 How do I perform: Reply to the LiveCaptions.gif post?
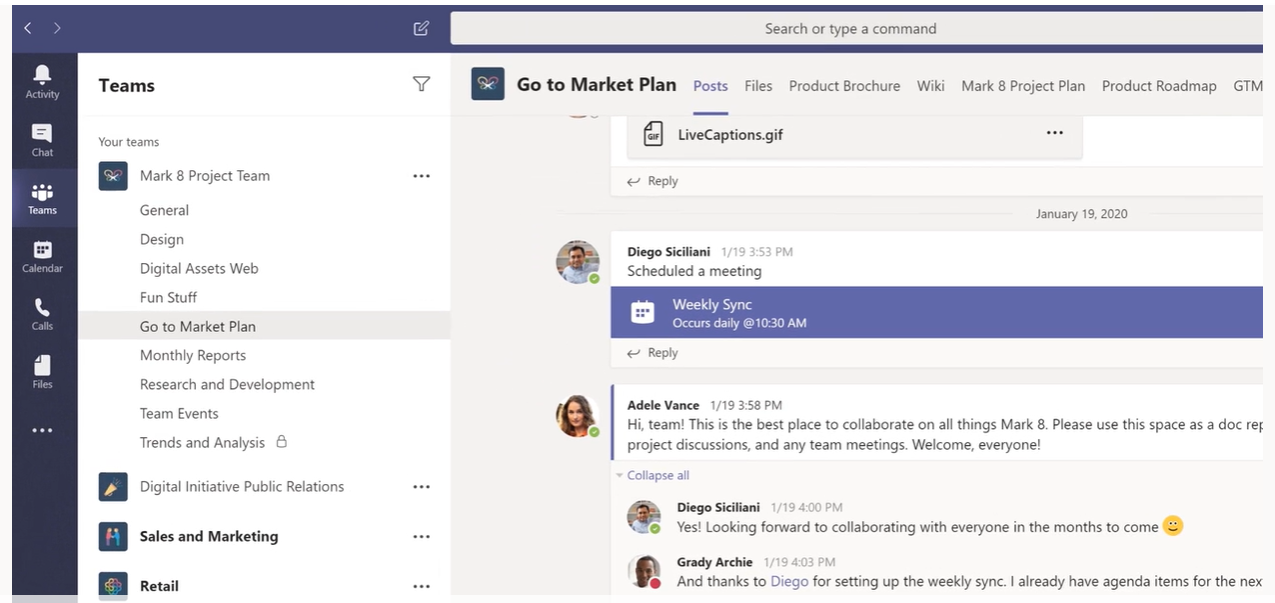pyautogui.click(x=652, y=181)
